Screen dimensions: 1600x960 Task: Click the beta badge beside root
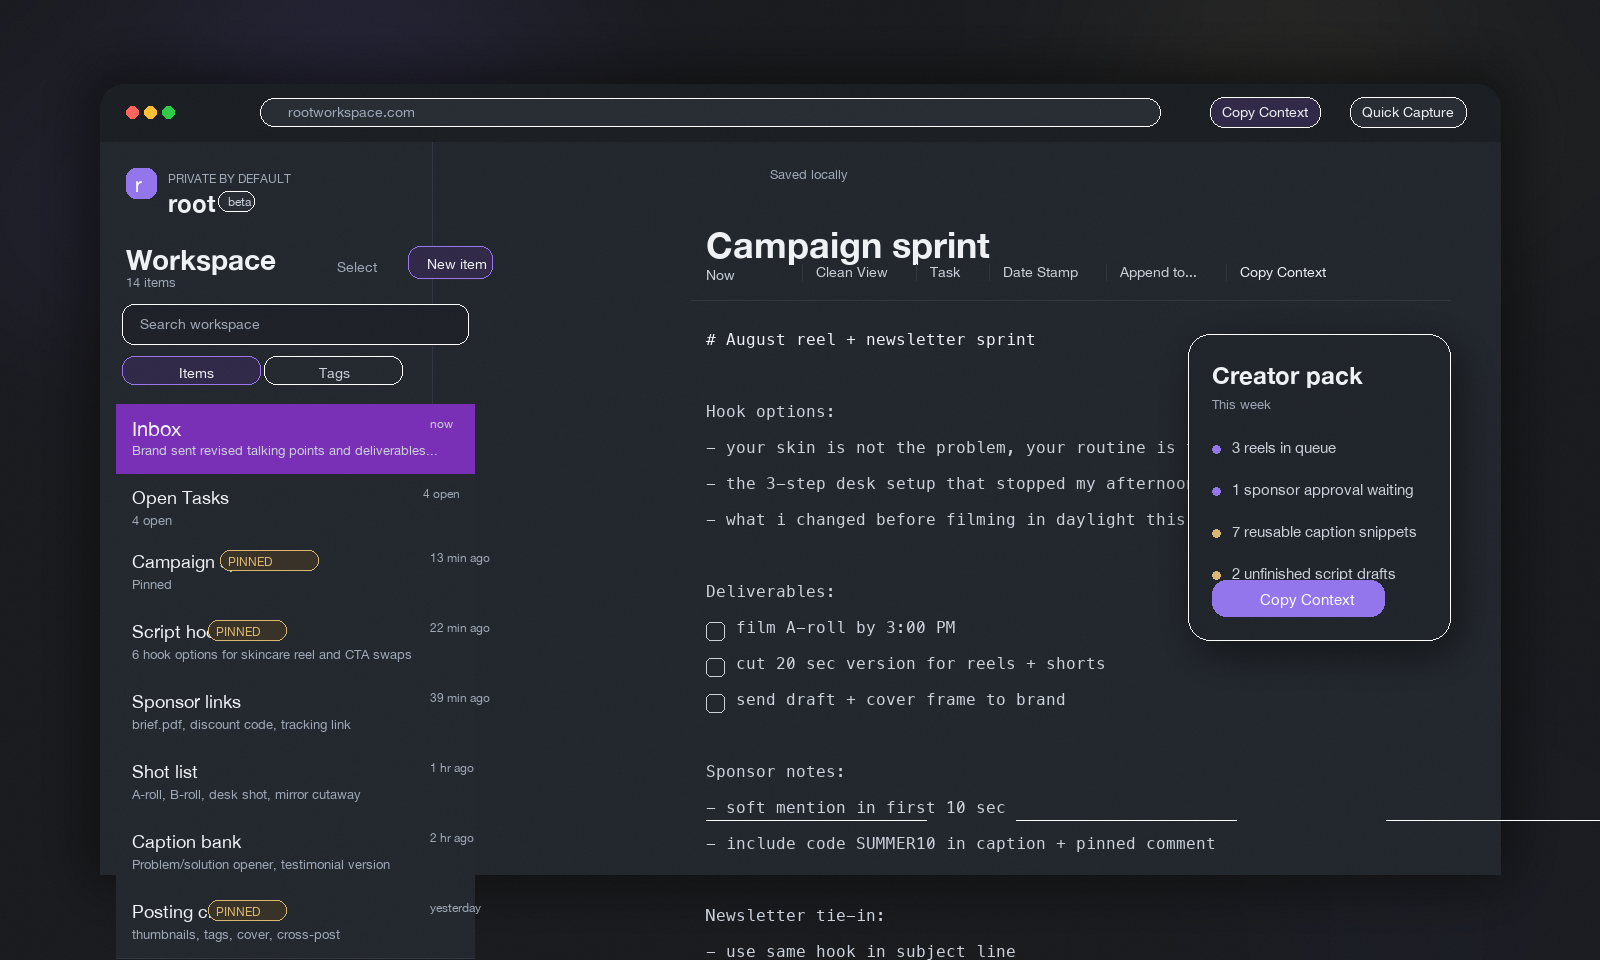(x=238, y=202)
